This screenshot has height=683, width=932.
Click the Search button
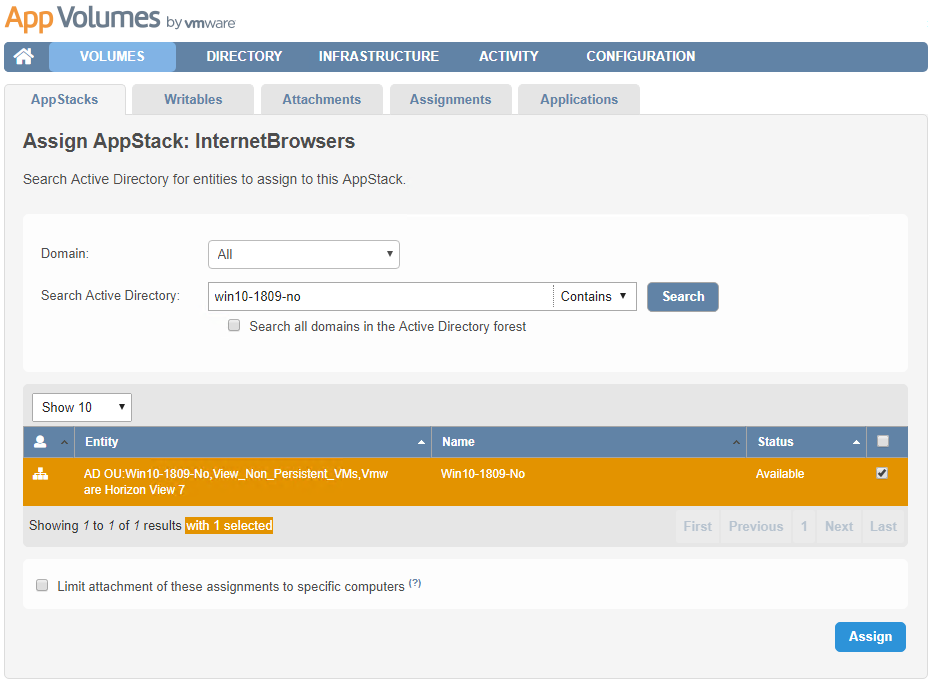(x=682, y=296)
